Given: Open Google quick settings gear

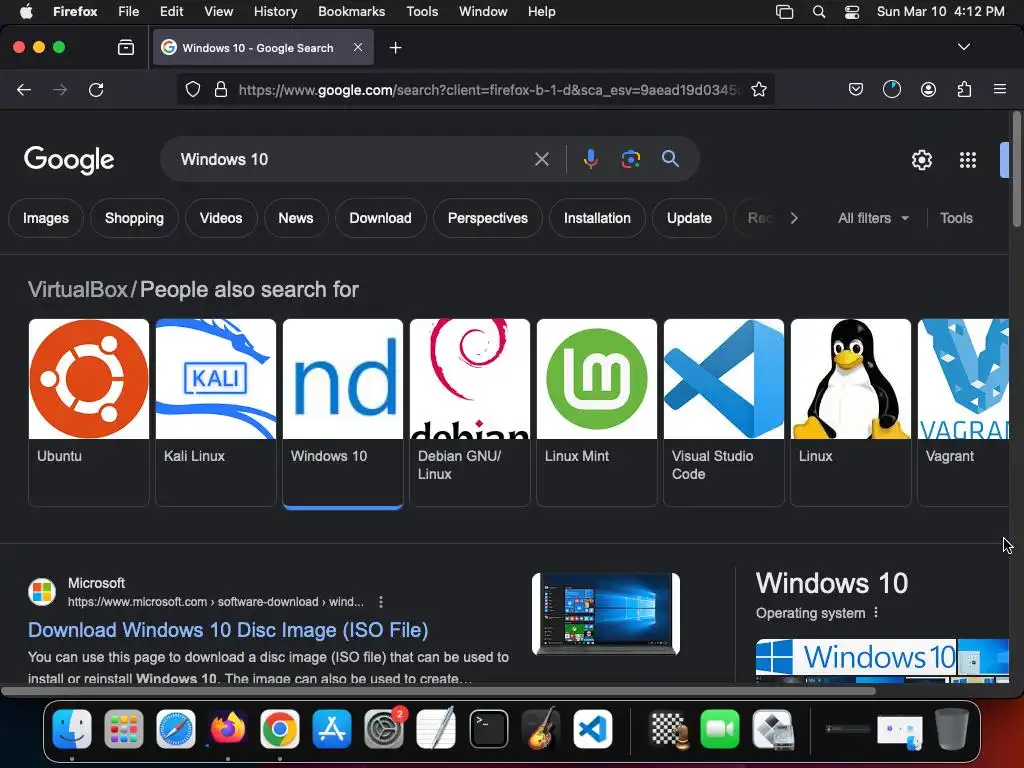Looking at the screenshot, I should [921, 160].
